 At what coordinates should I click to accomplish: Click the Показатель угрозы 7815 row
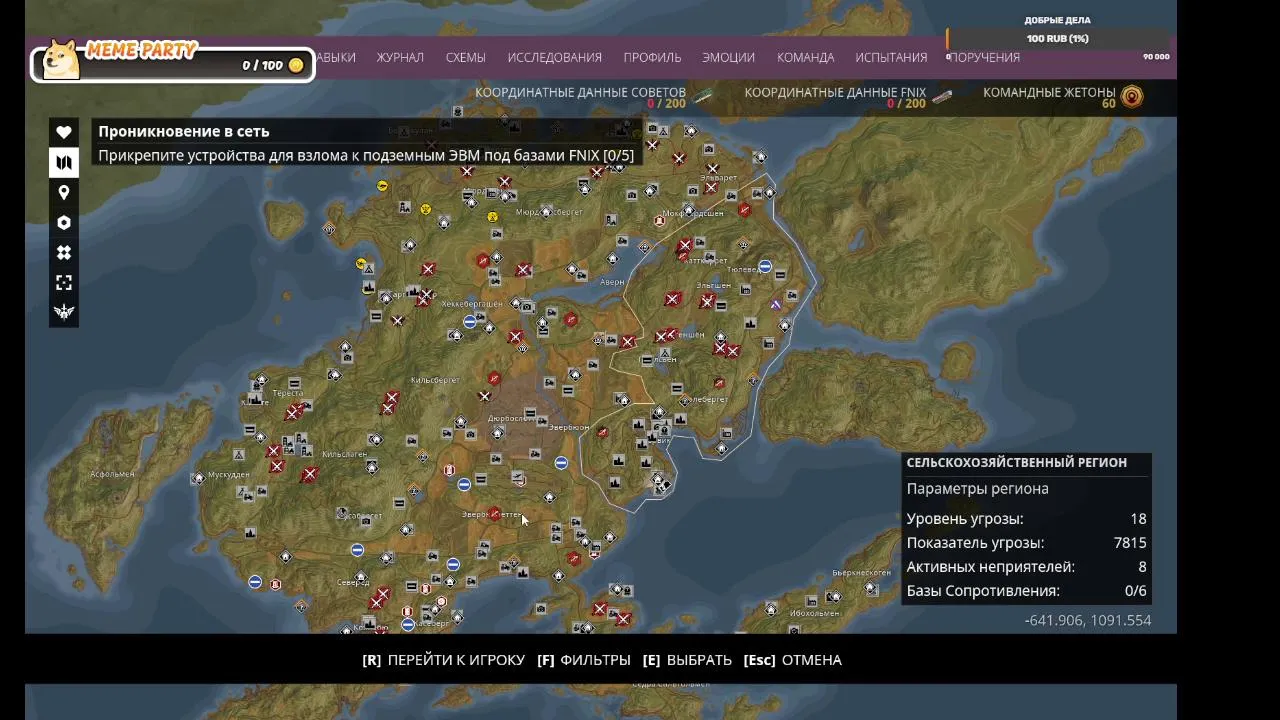1026,543
